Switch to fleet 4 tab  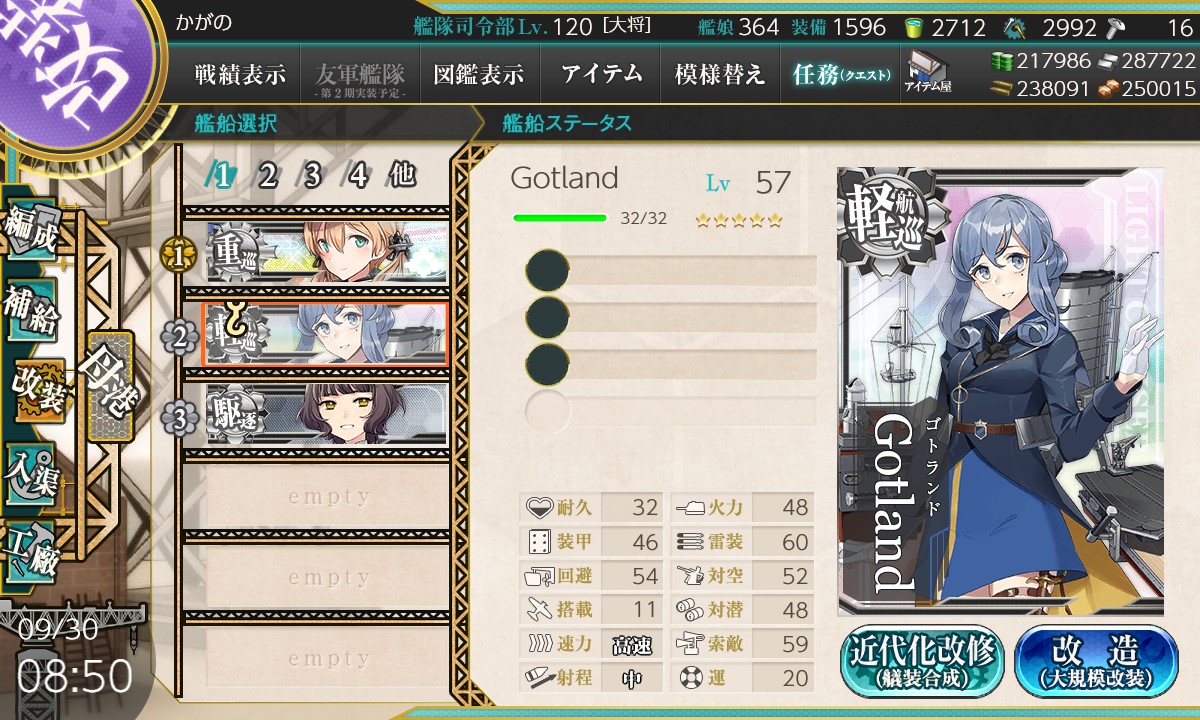pyautogui.click(x=358, y=176)
